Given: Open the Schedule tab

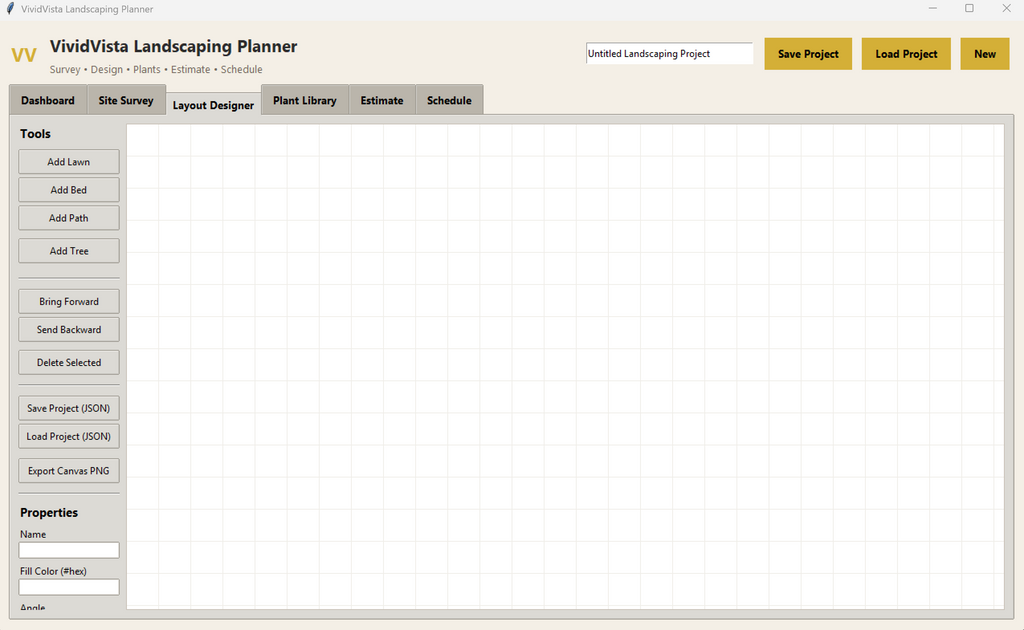Looking at the screenshot, I should (x=449, y=100).
